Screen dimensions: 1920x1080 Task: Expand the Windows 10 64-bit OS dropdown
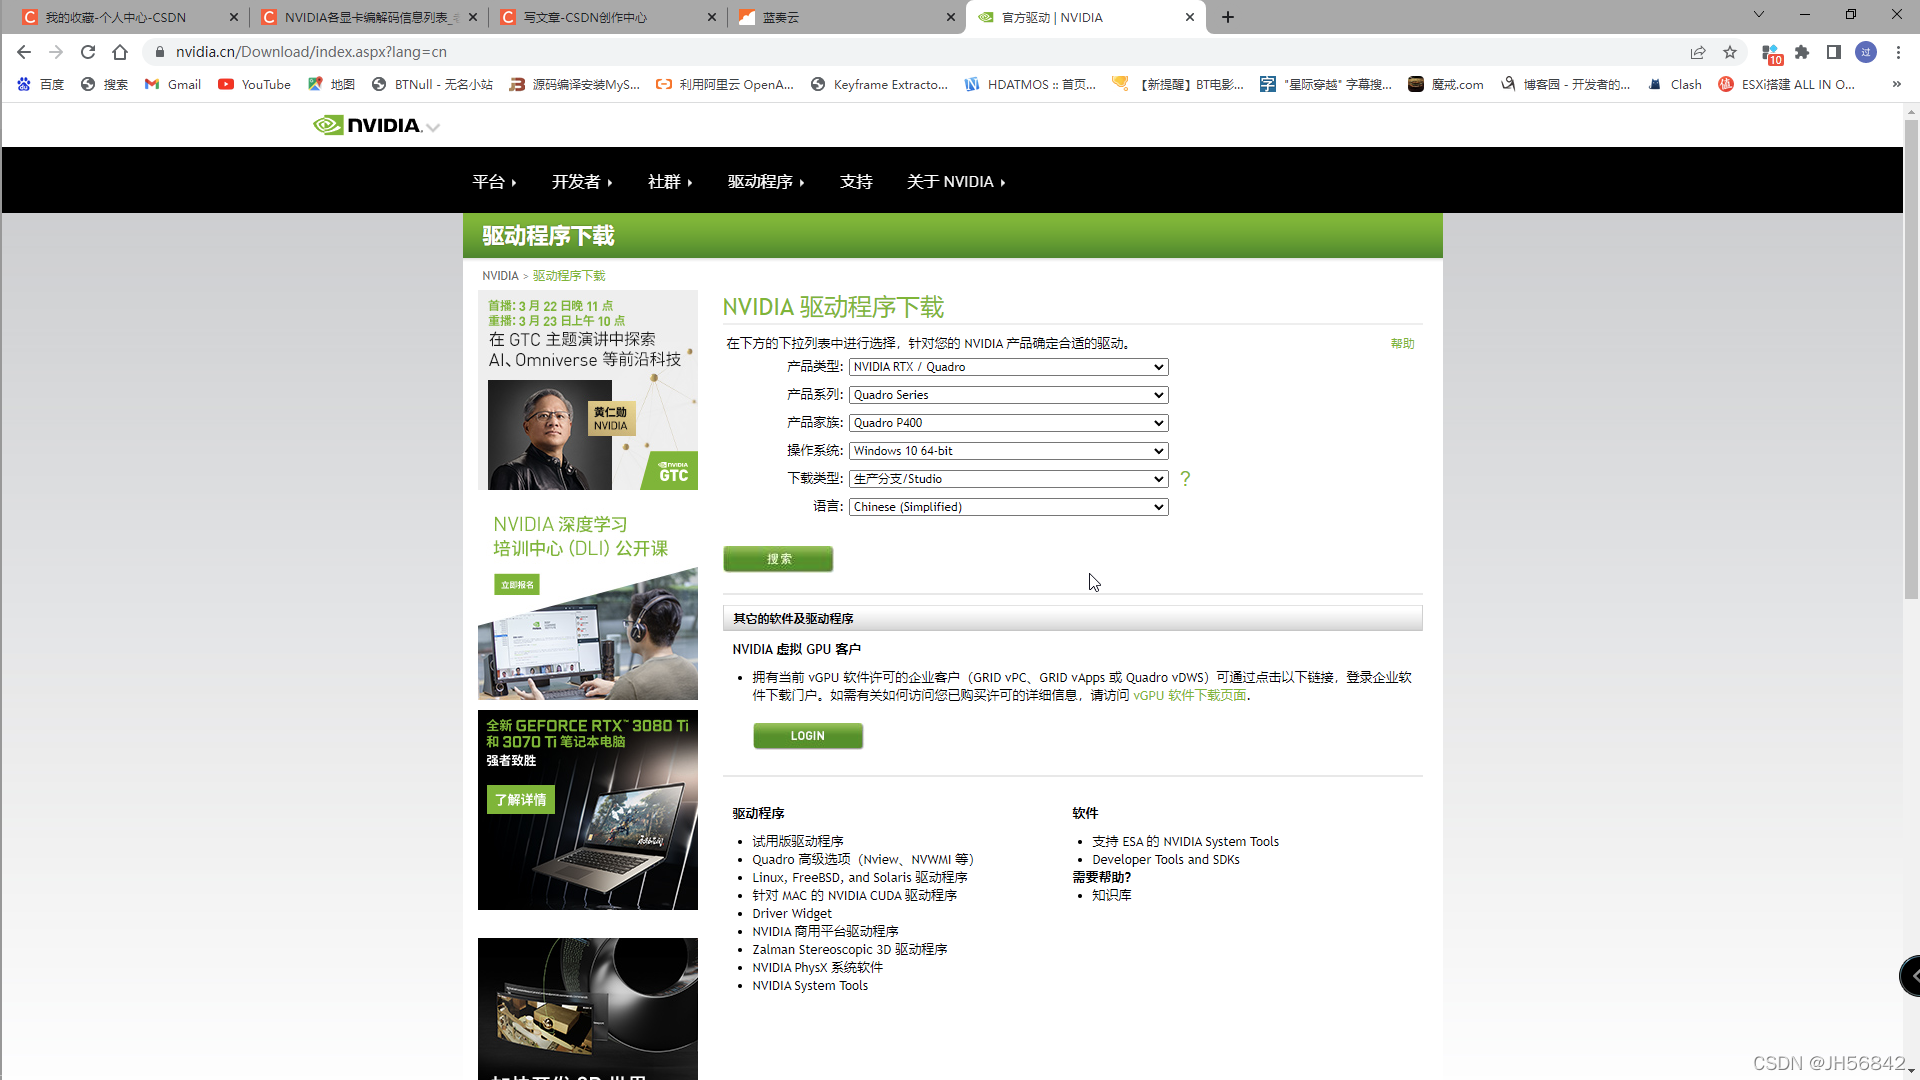click(1008, 451)
